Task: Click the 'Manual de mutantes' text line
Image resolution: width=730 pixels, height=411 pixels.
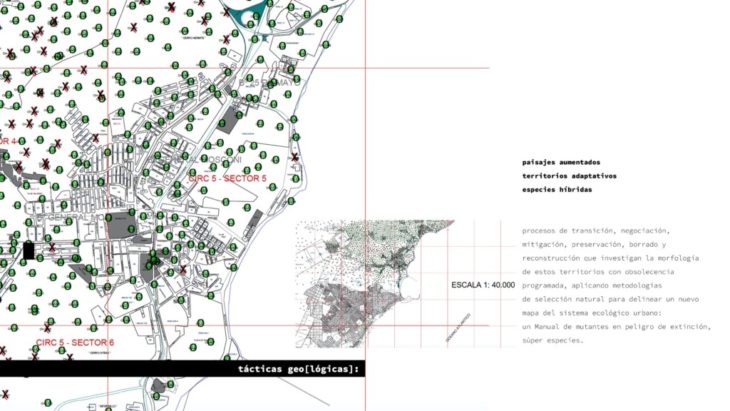Action: click(x=615, y=327)
